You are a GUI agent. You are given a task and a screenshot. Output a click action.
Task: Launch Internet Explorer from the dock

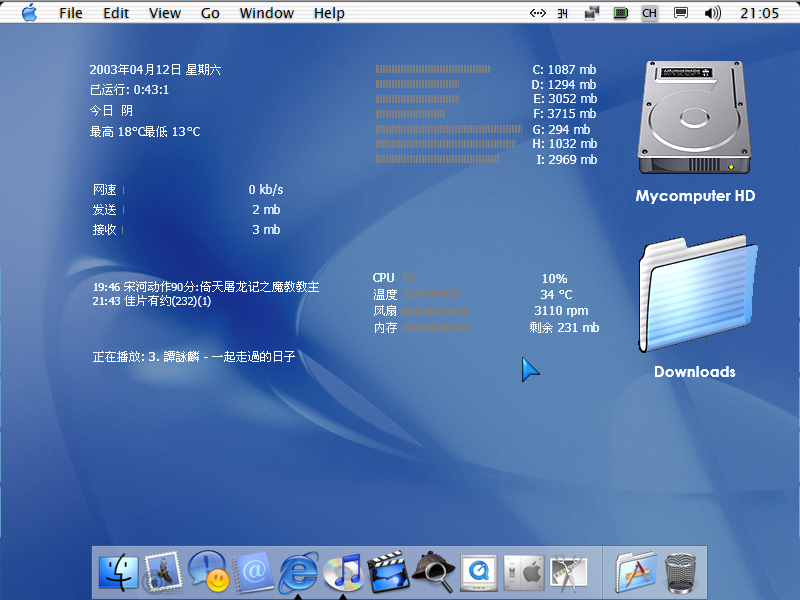[x=298, y=572]
